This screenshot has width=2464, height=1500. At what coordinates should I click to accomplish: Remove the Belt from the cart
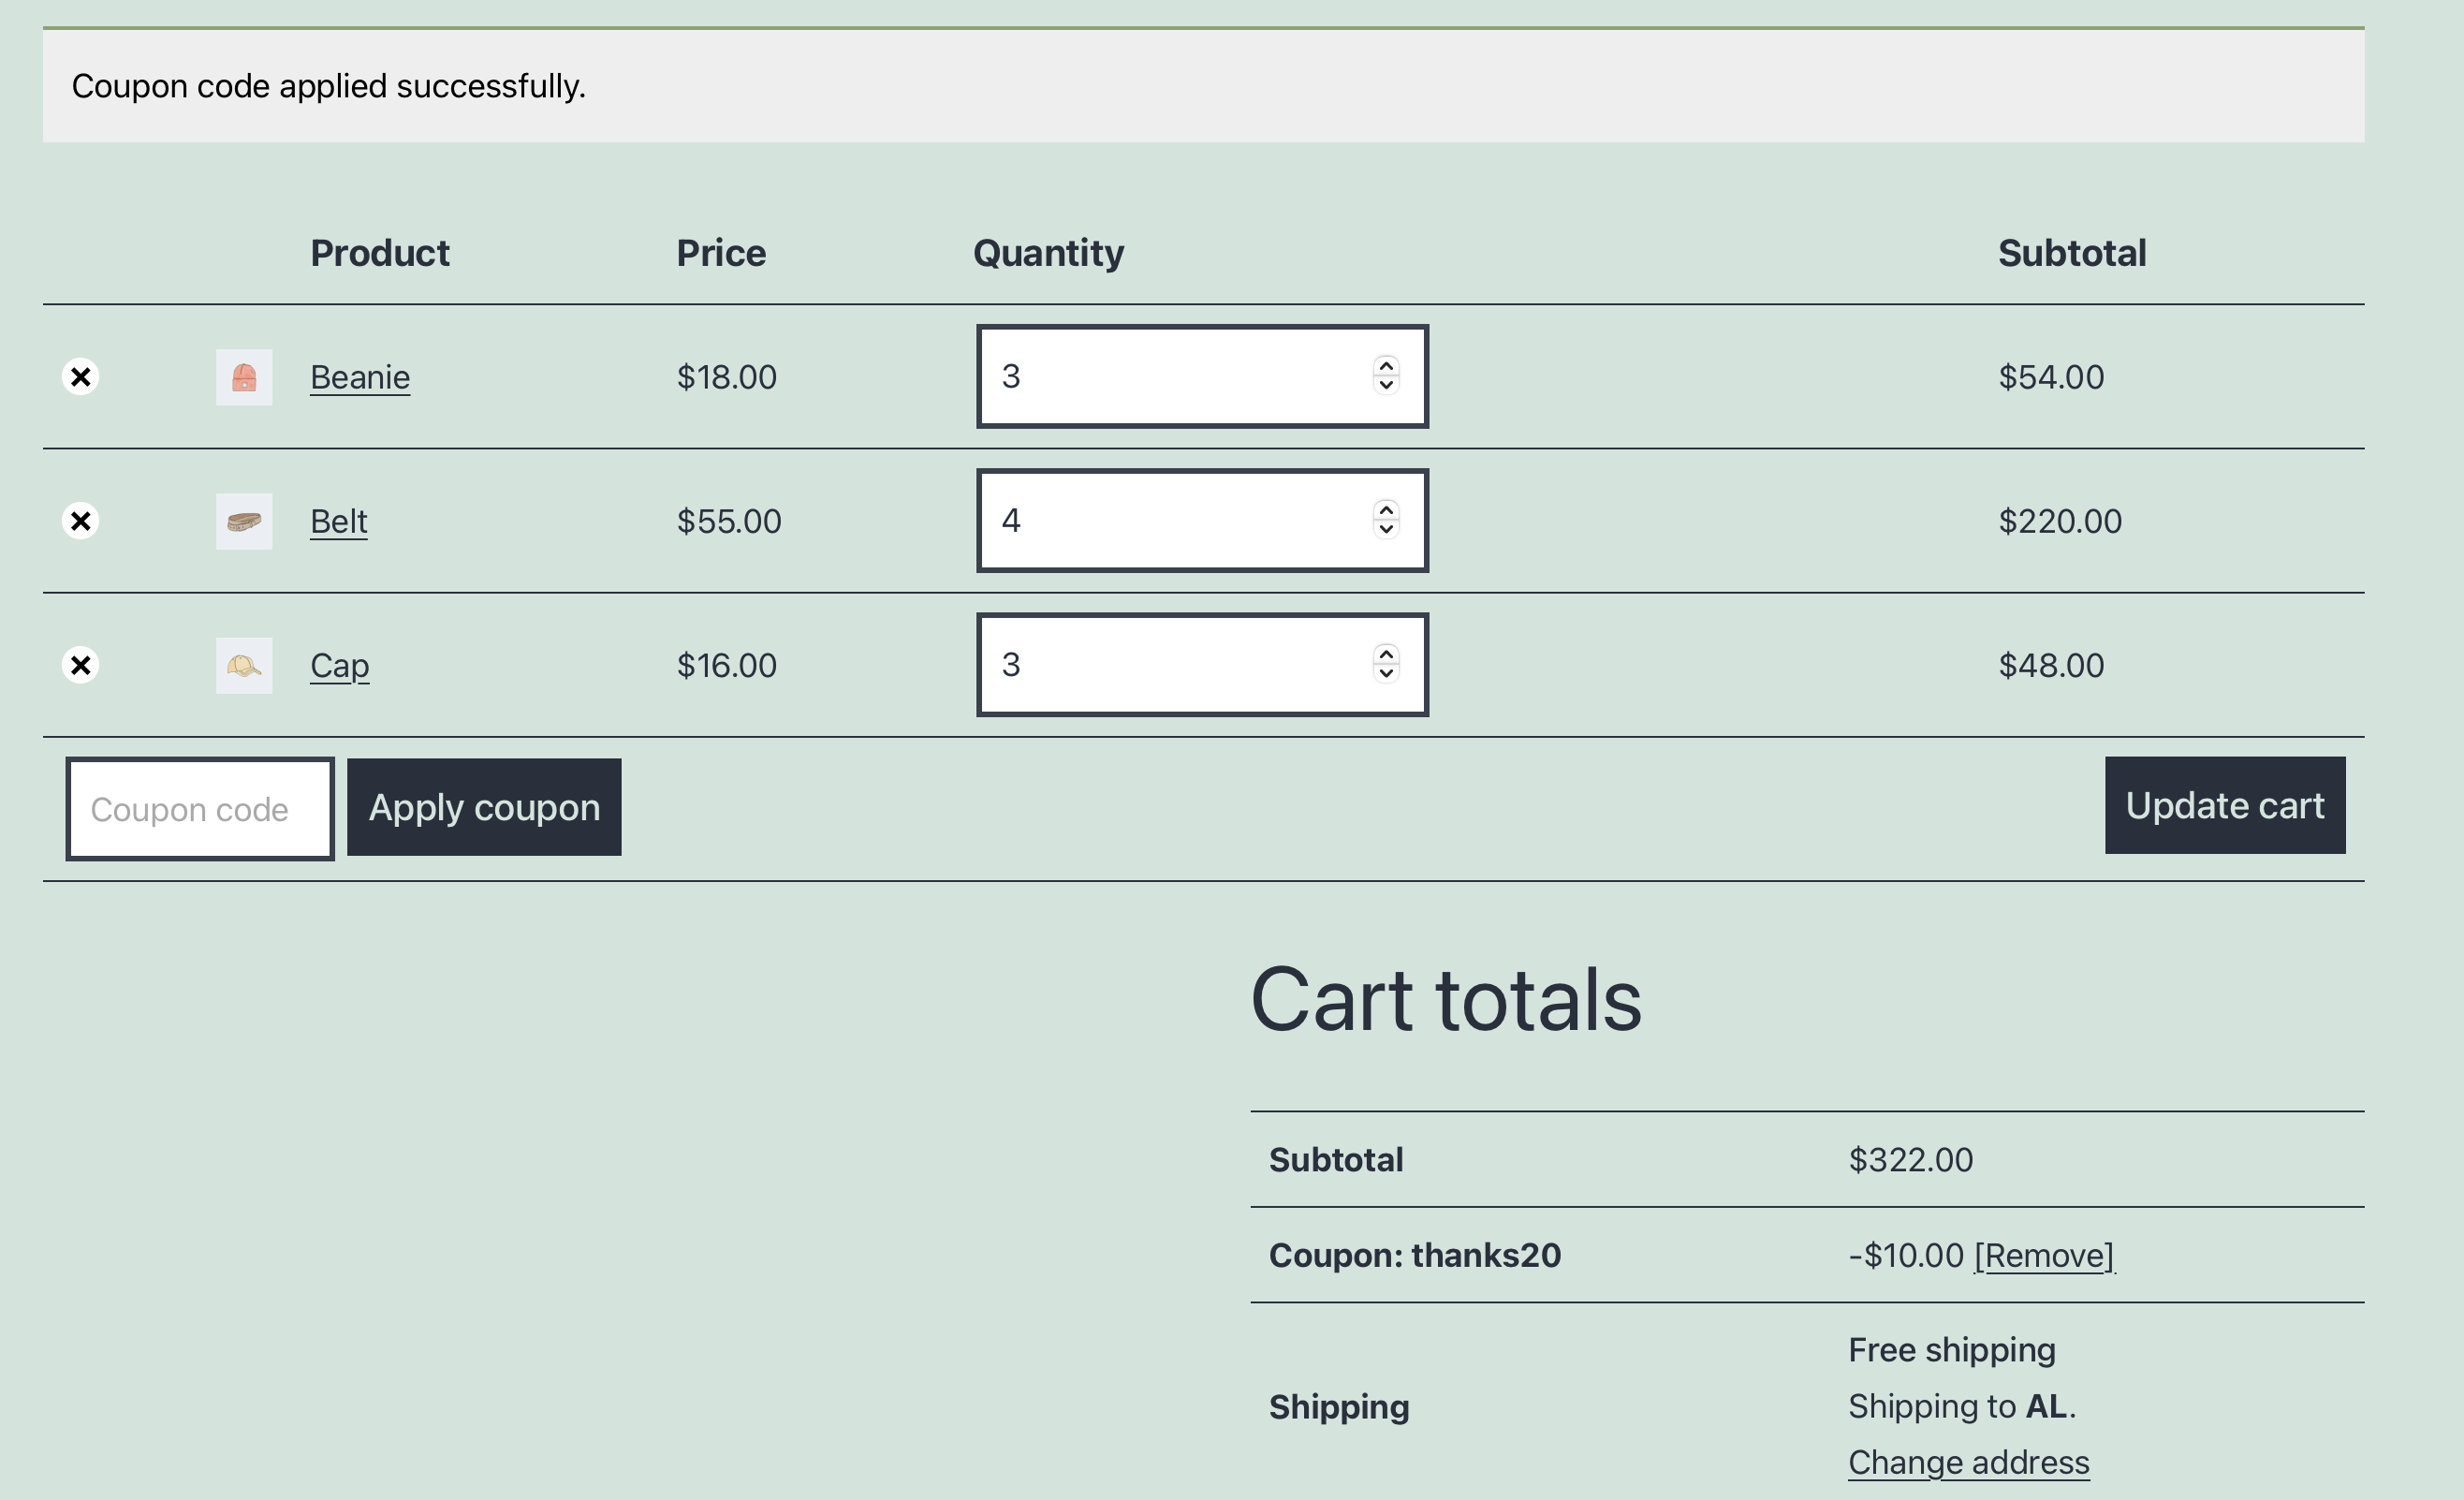point(80,521)
